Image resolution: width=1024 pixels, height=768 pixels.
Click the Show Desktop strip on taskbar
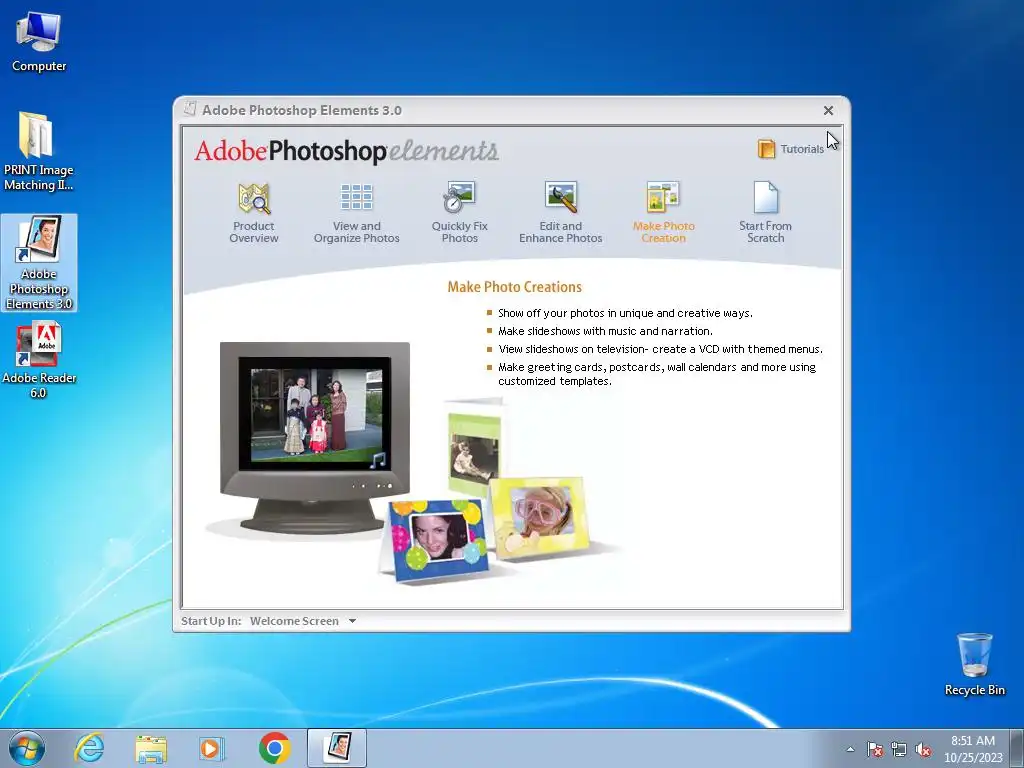pos(1019,748)
